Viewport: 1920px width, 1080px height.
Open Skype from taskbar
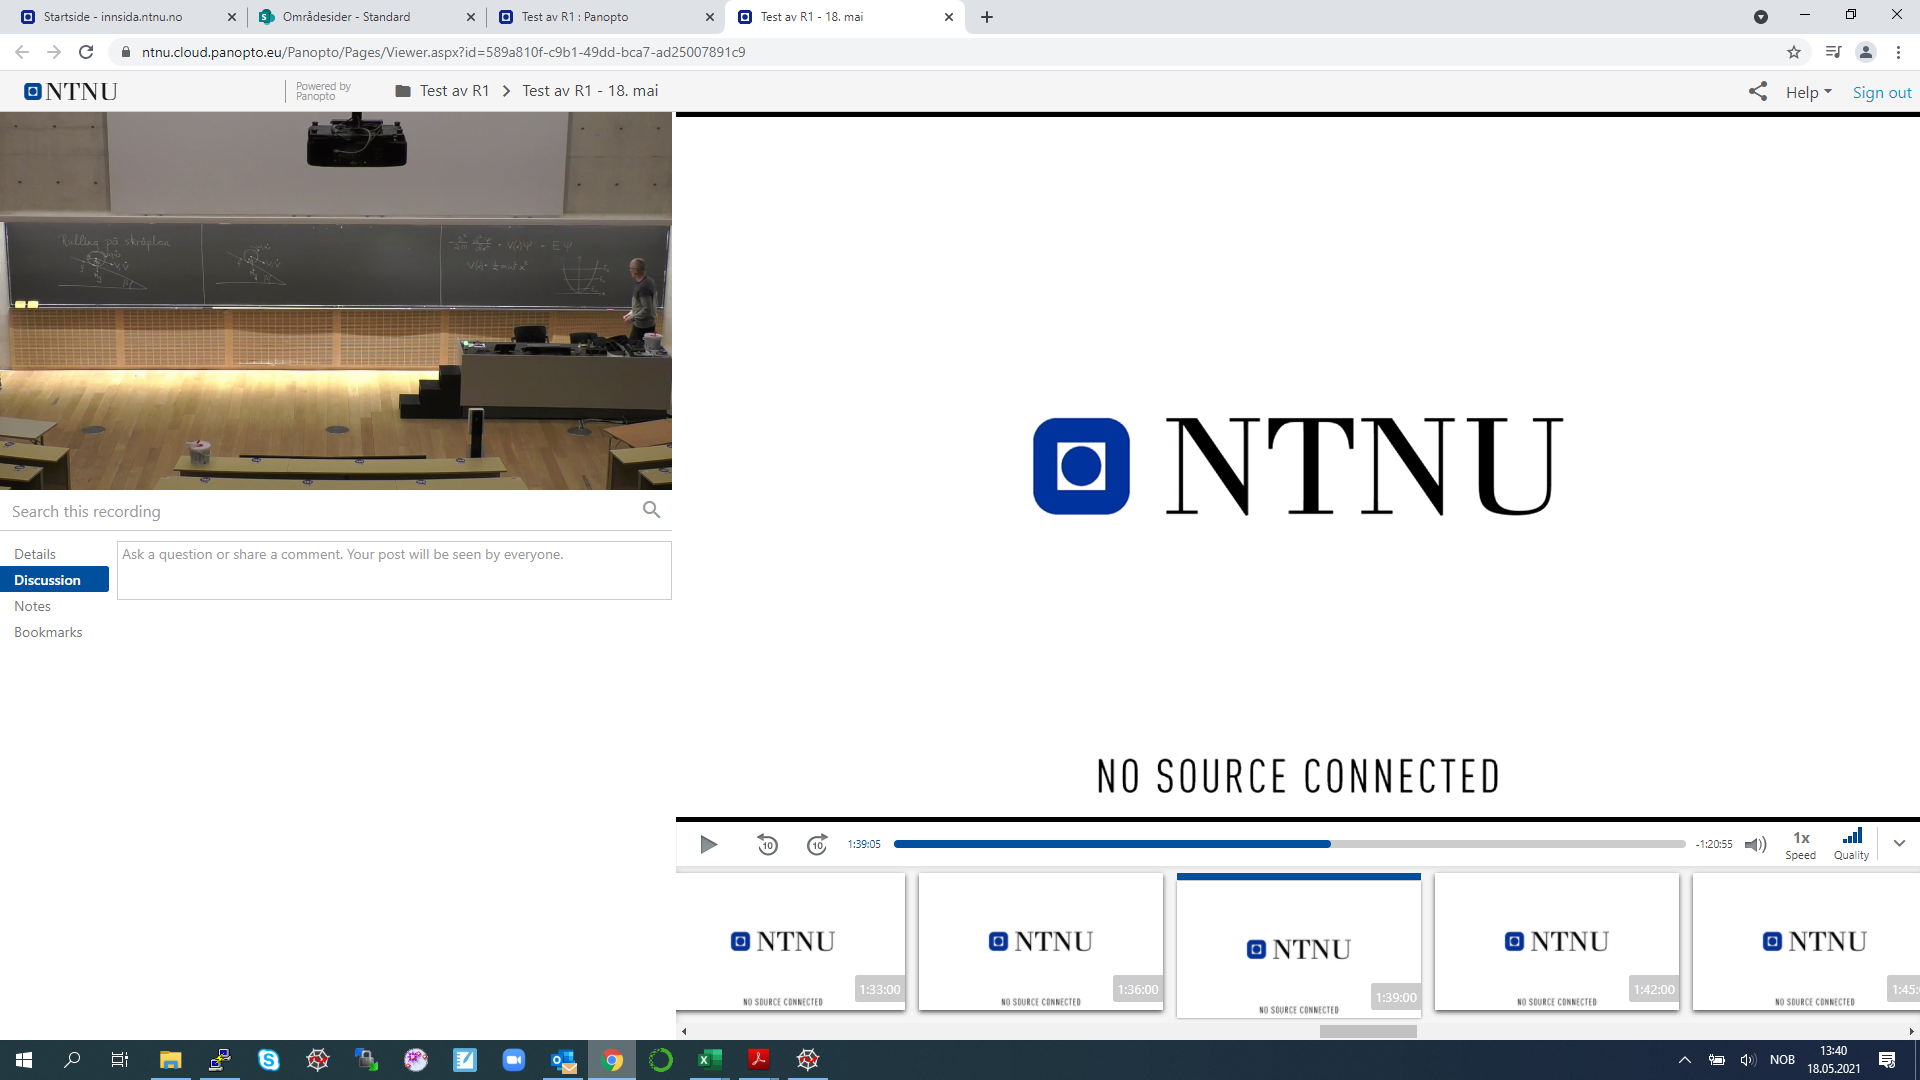[x=268, y=1060]
